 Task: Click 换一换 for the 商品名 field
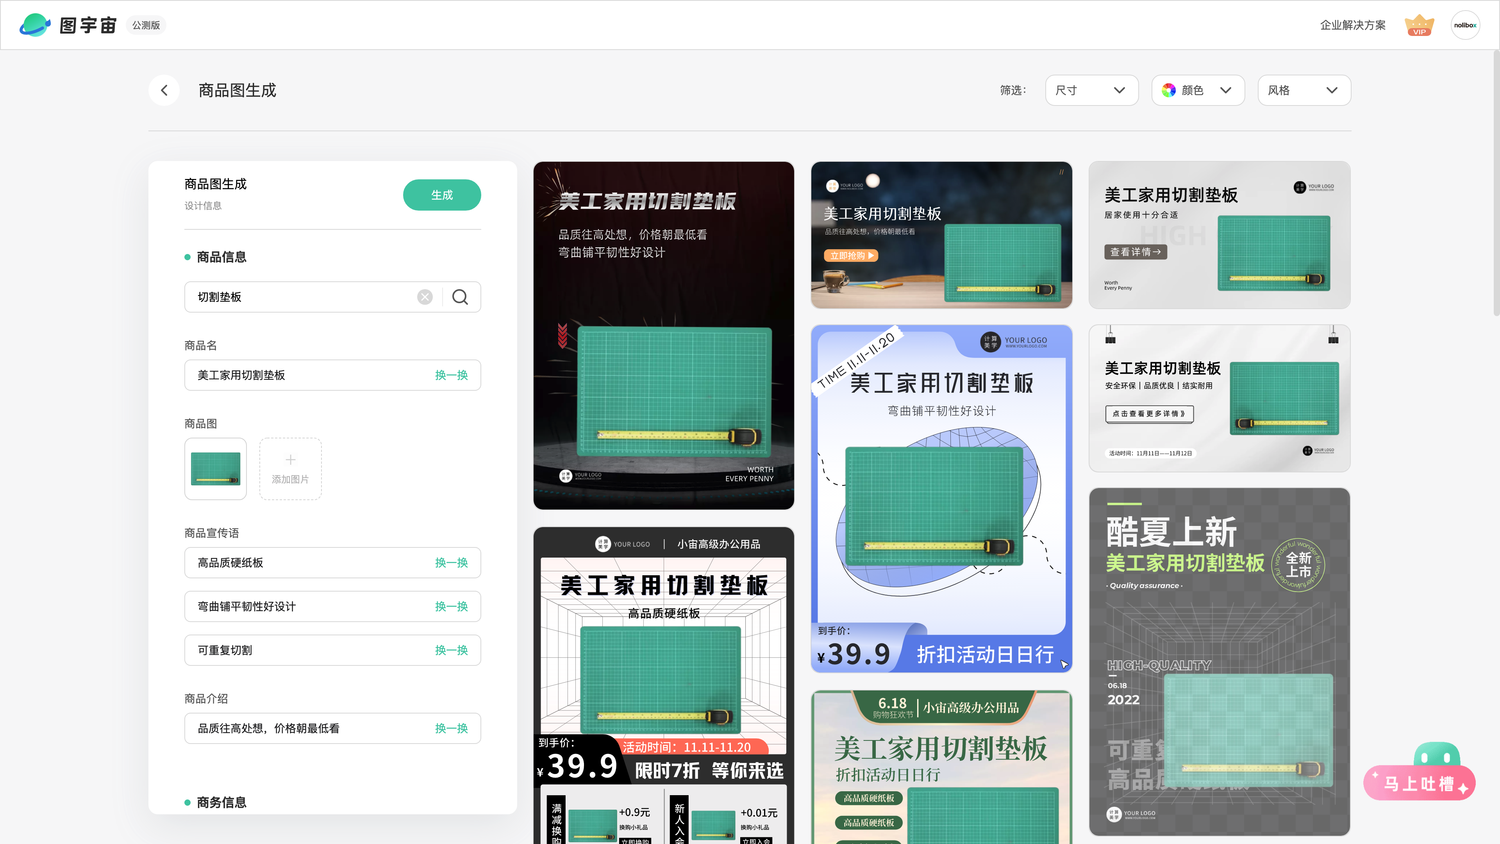(x=451, y=375)
